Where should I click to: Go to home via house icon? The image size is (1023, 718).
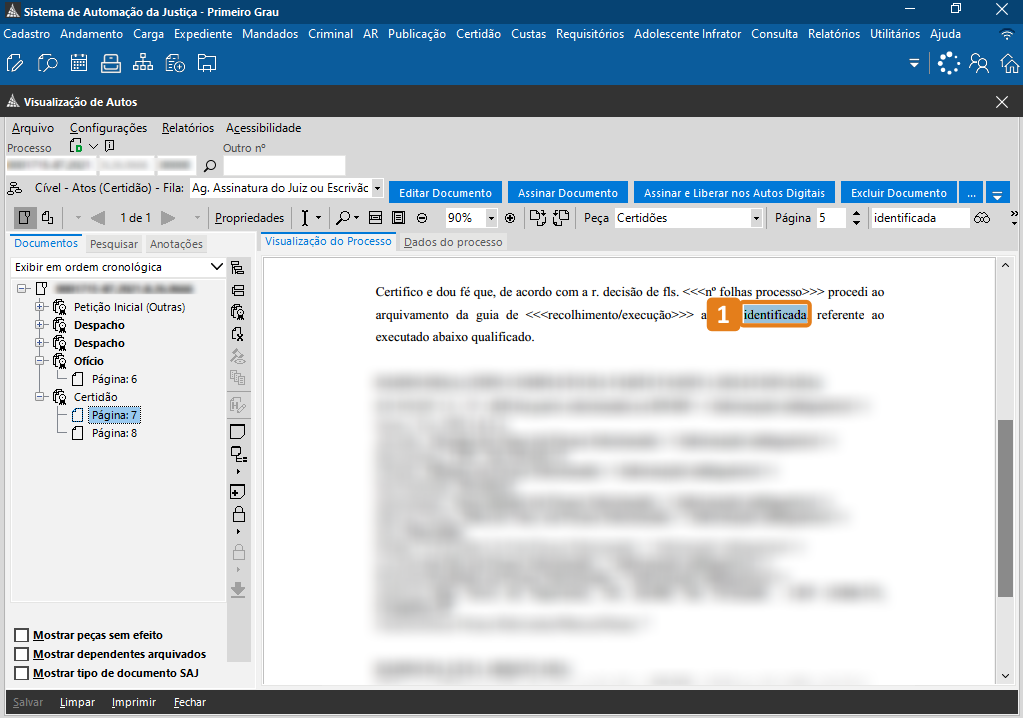click(1010, 63)
